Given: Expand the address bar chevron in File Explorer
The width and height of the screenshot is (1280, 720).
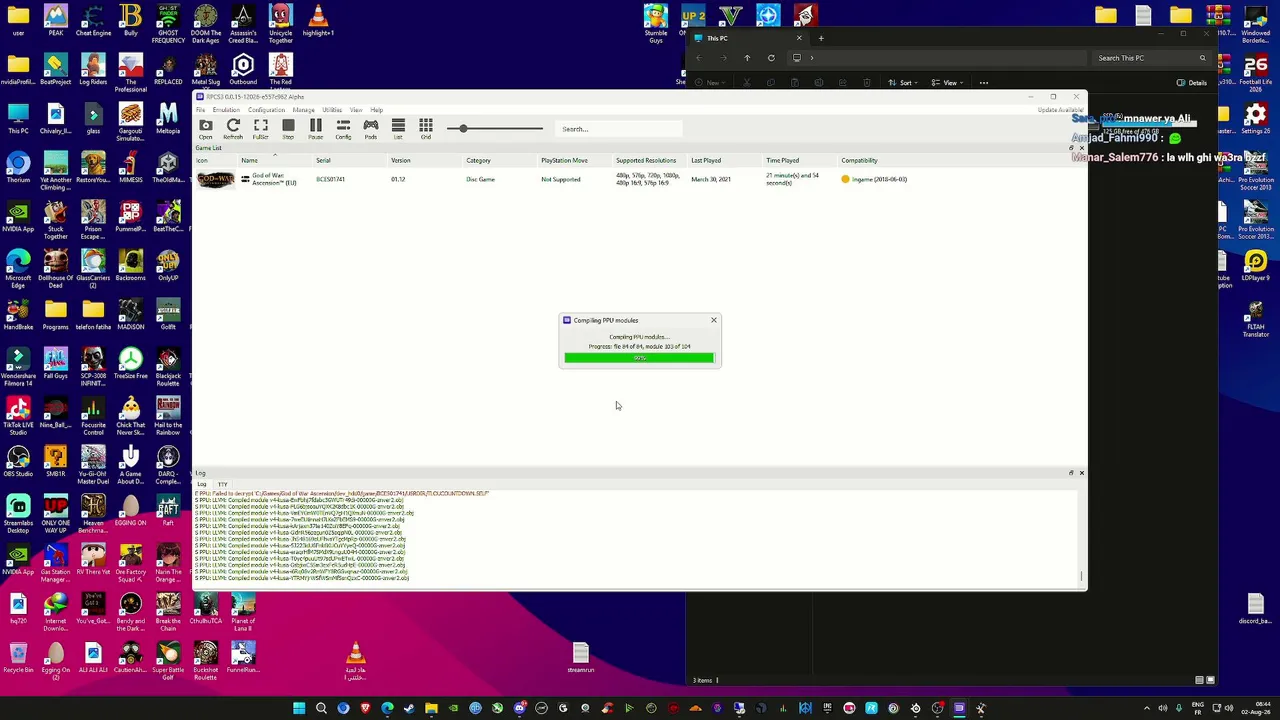Looking at the screenshot, I should (x=812, y=58).
